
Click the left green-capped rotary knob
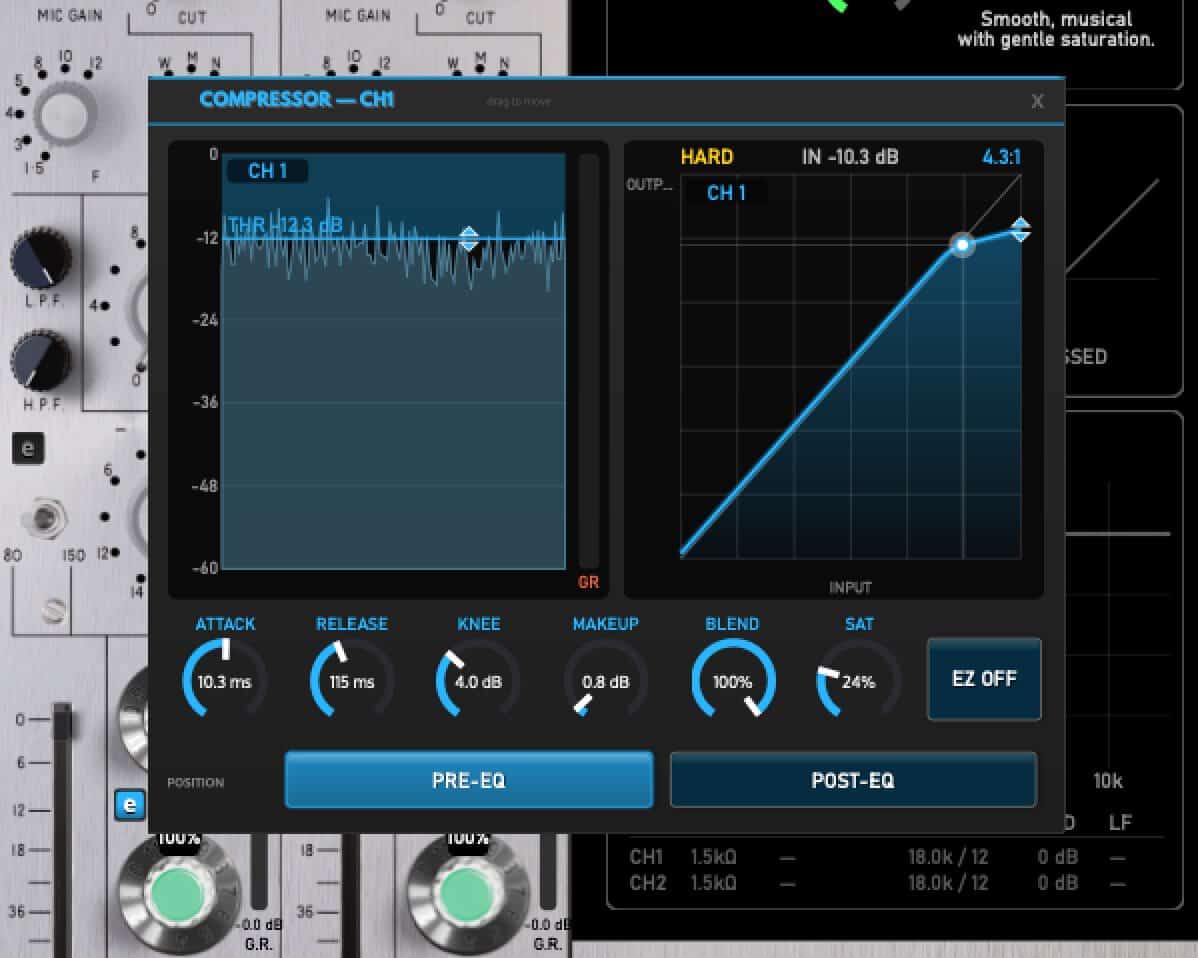click(x=178, y=894)
